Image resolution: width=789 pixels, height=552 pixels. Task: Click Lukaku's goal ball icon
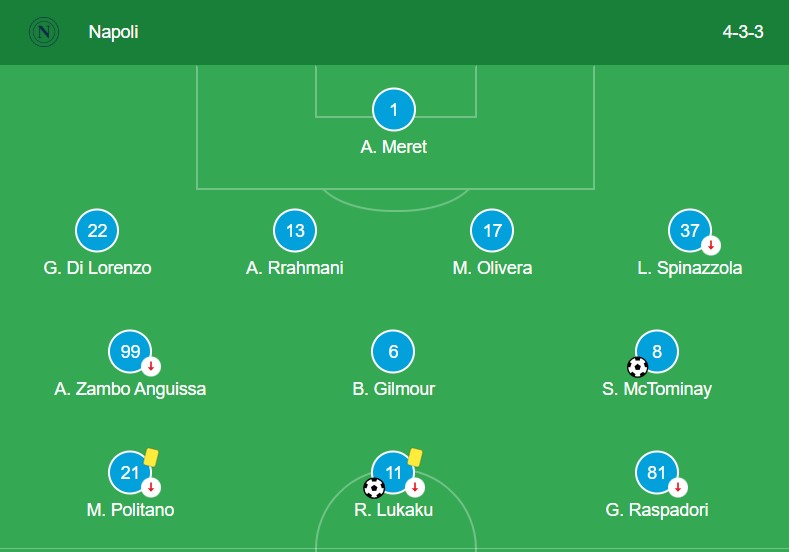tap(374, 488)
